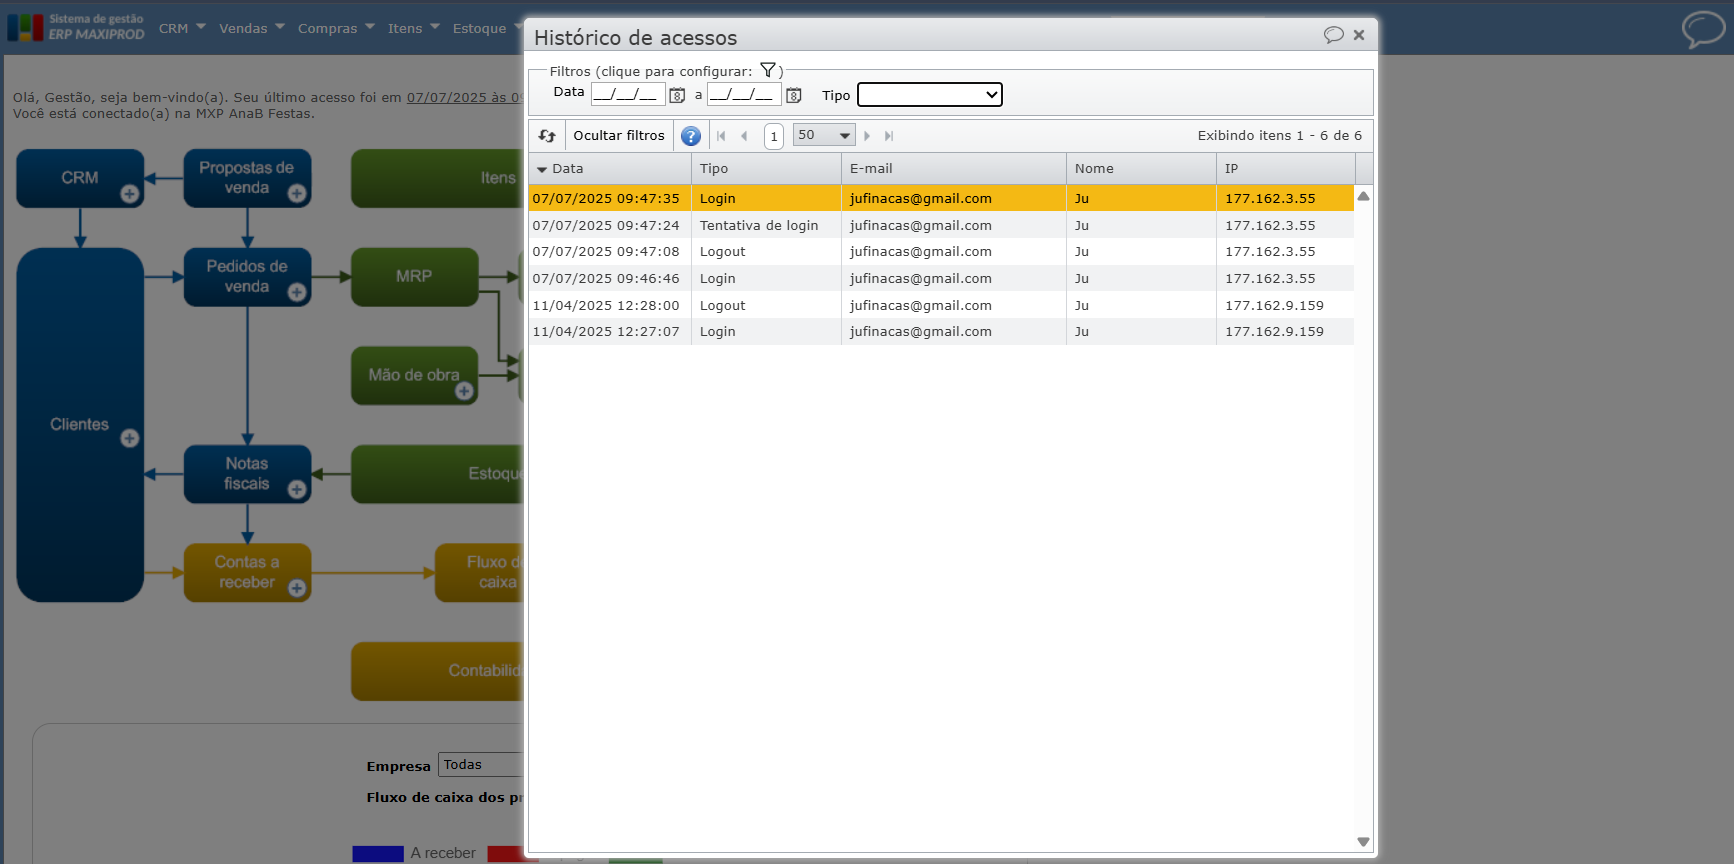
Task: Open the blue help question mark icon
Action: point(690,136)
